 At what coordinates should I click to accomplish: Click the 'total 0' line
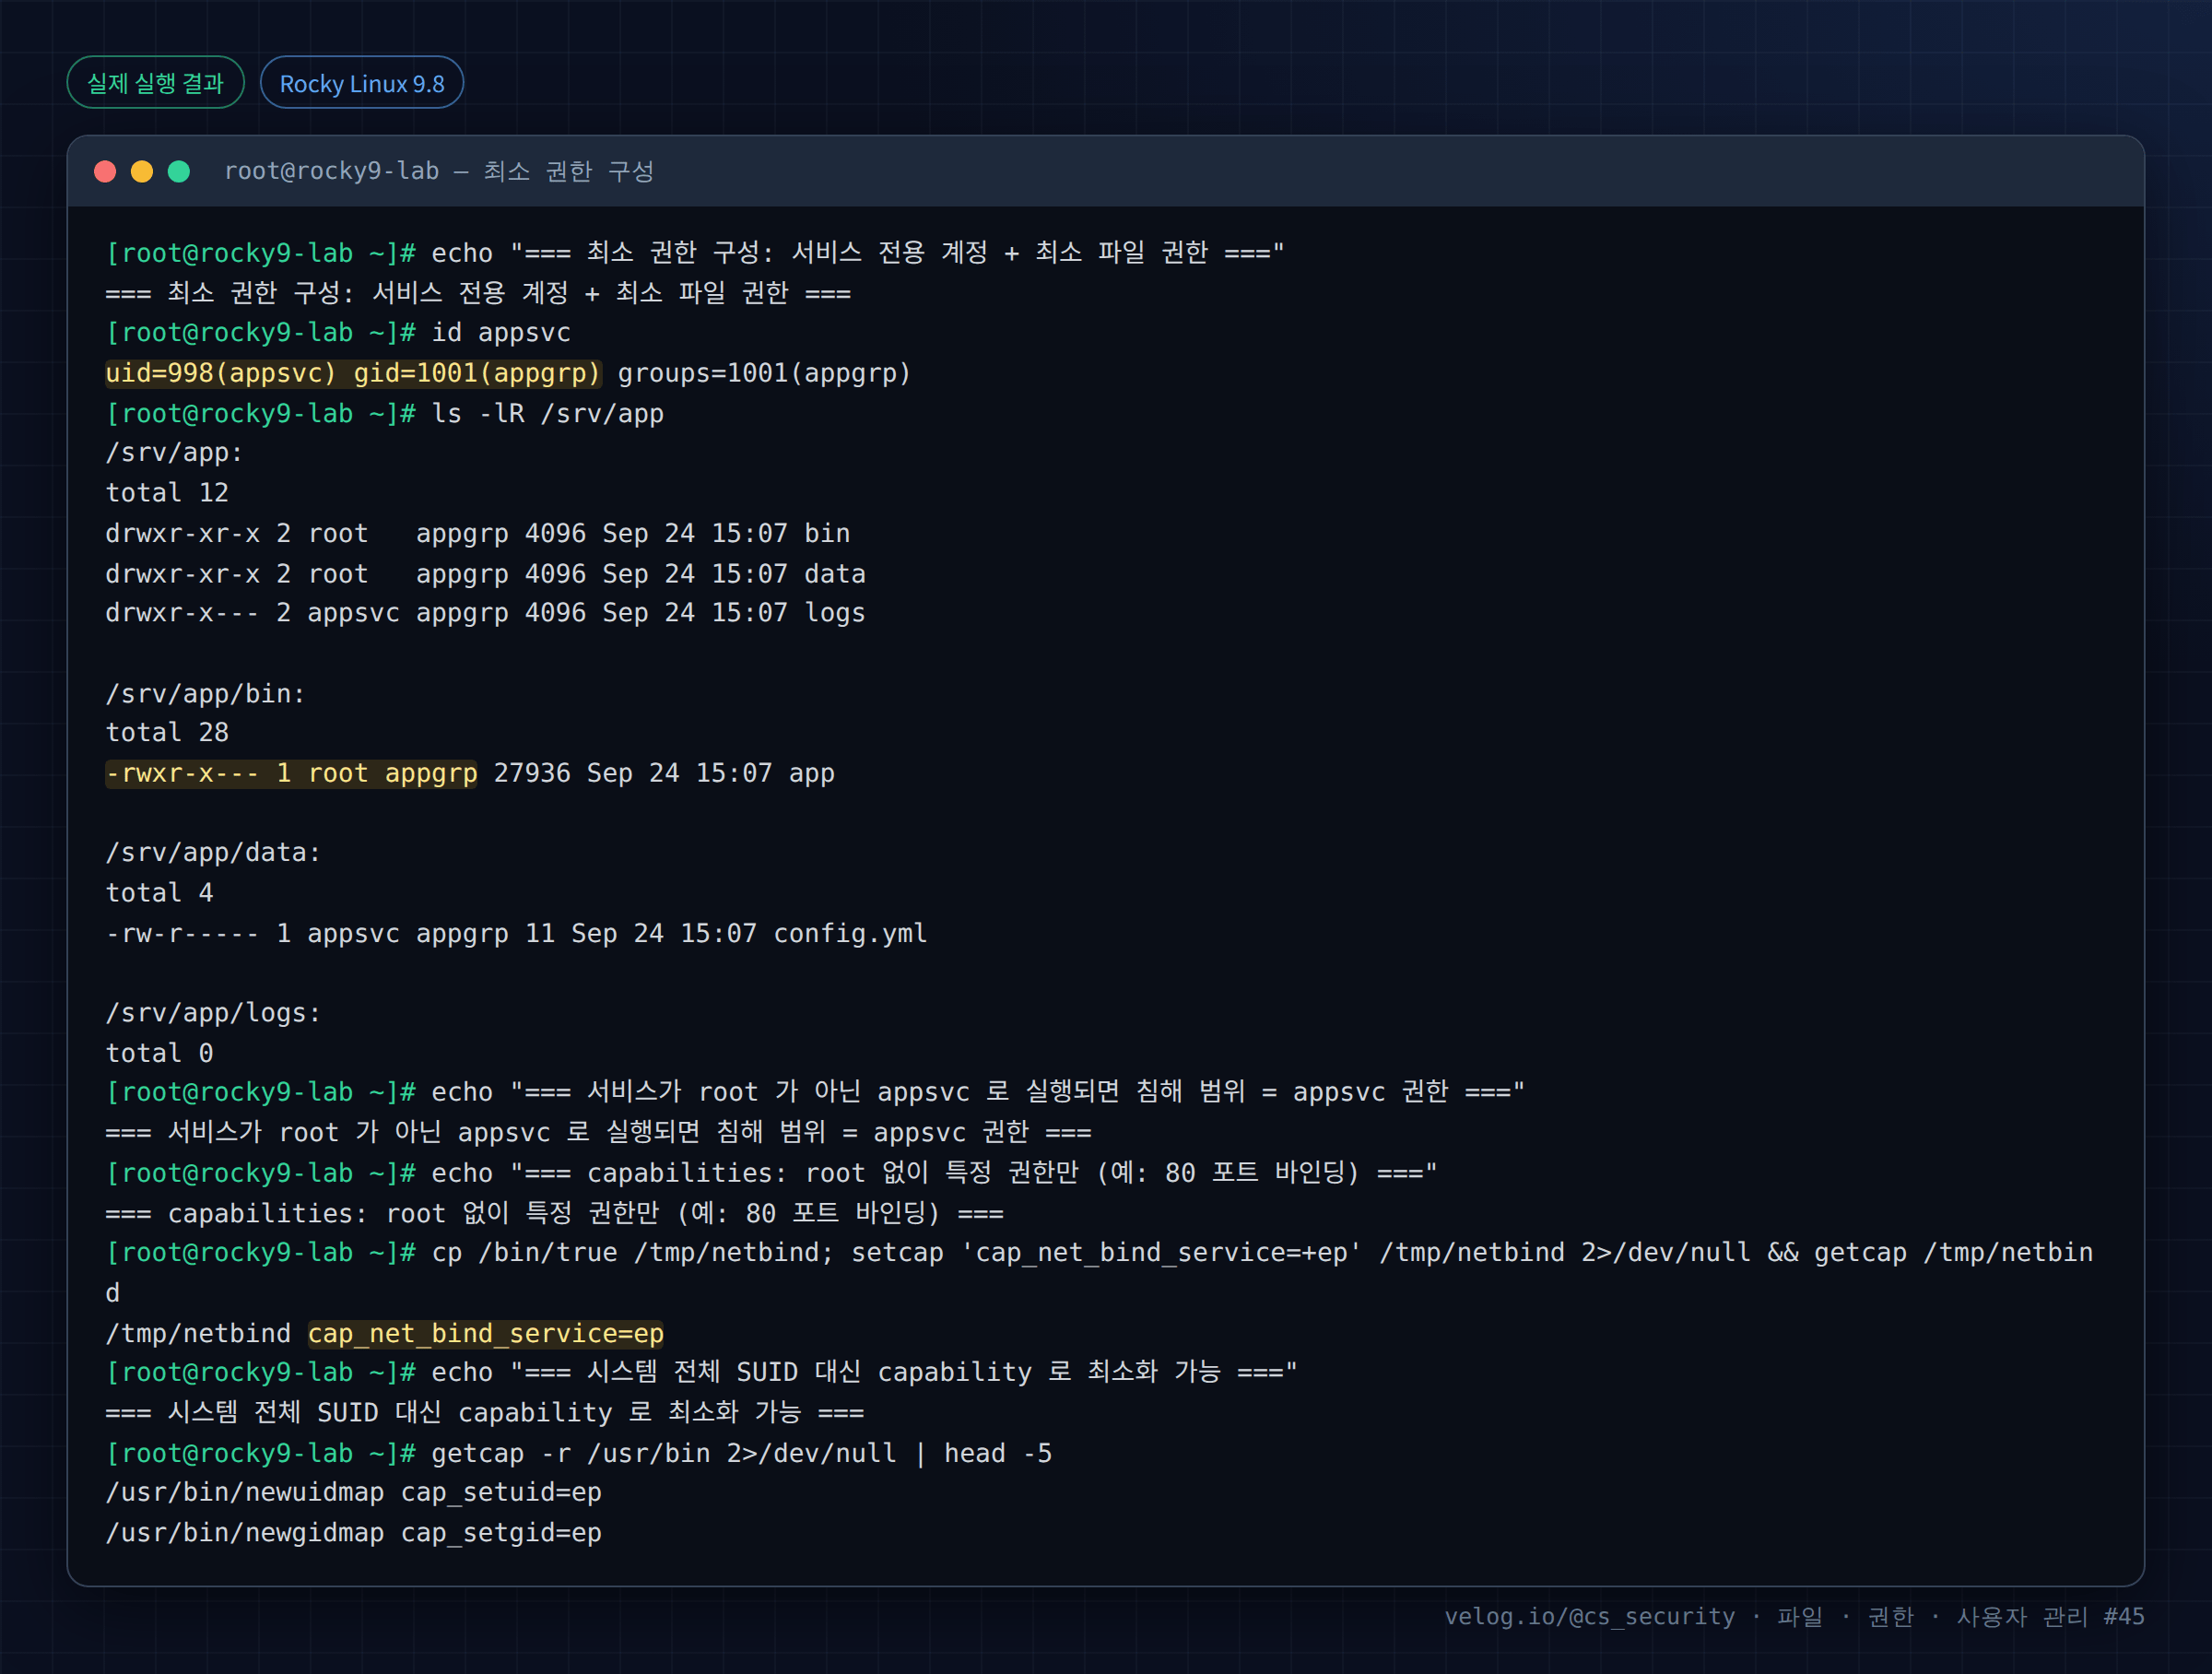click(x=159, y=1053)
